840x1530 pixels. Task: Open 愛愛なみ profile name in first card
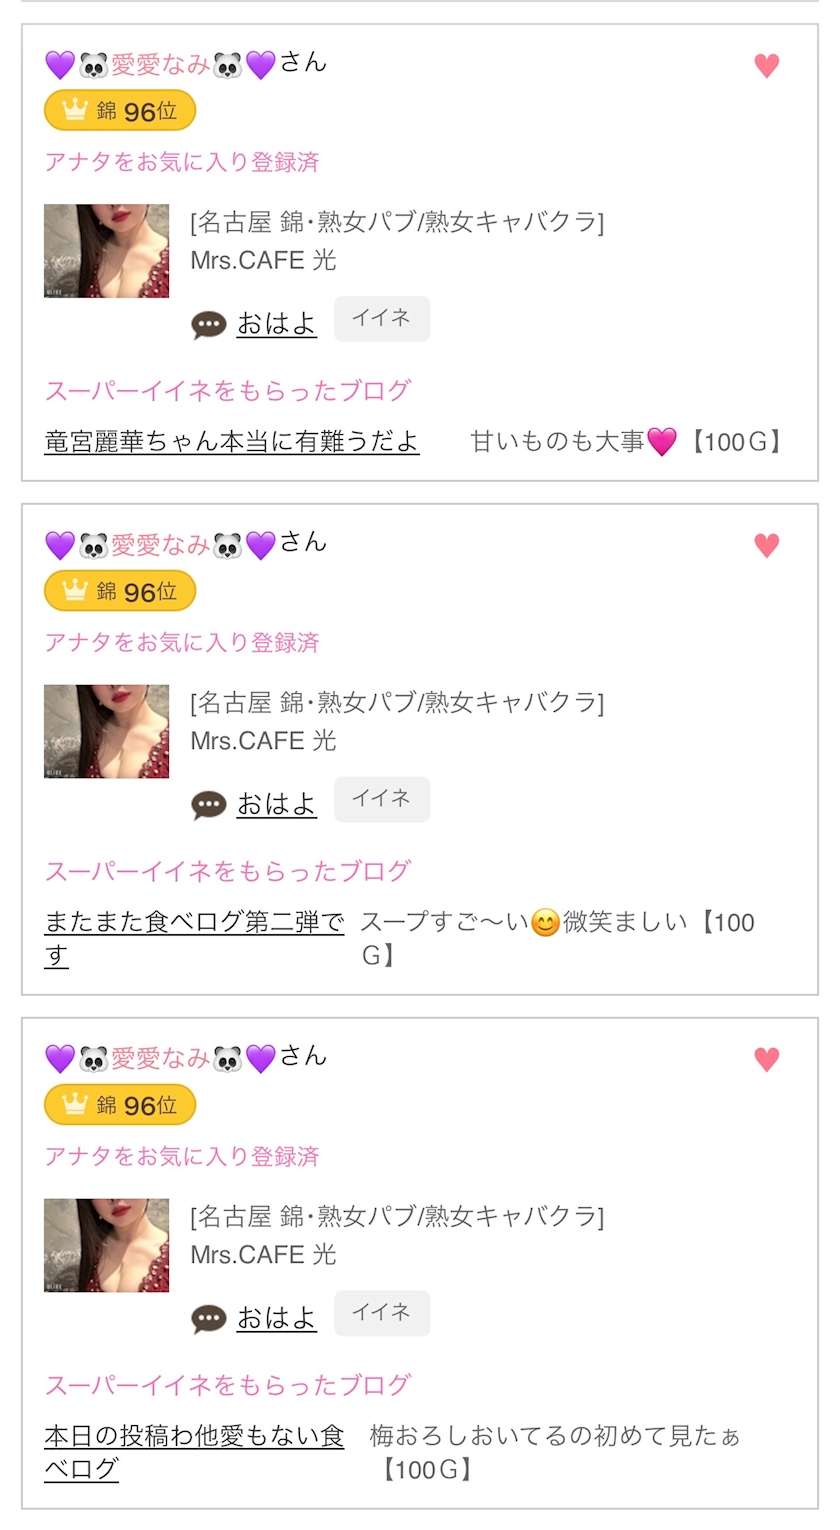(160, 65)
